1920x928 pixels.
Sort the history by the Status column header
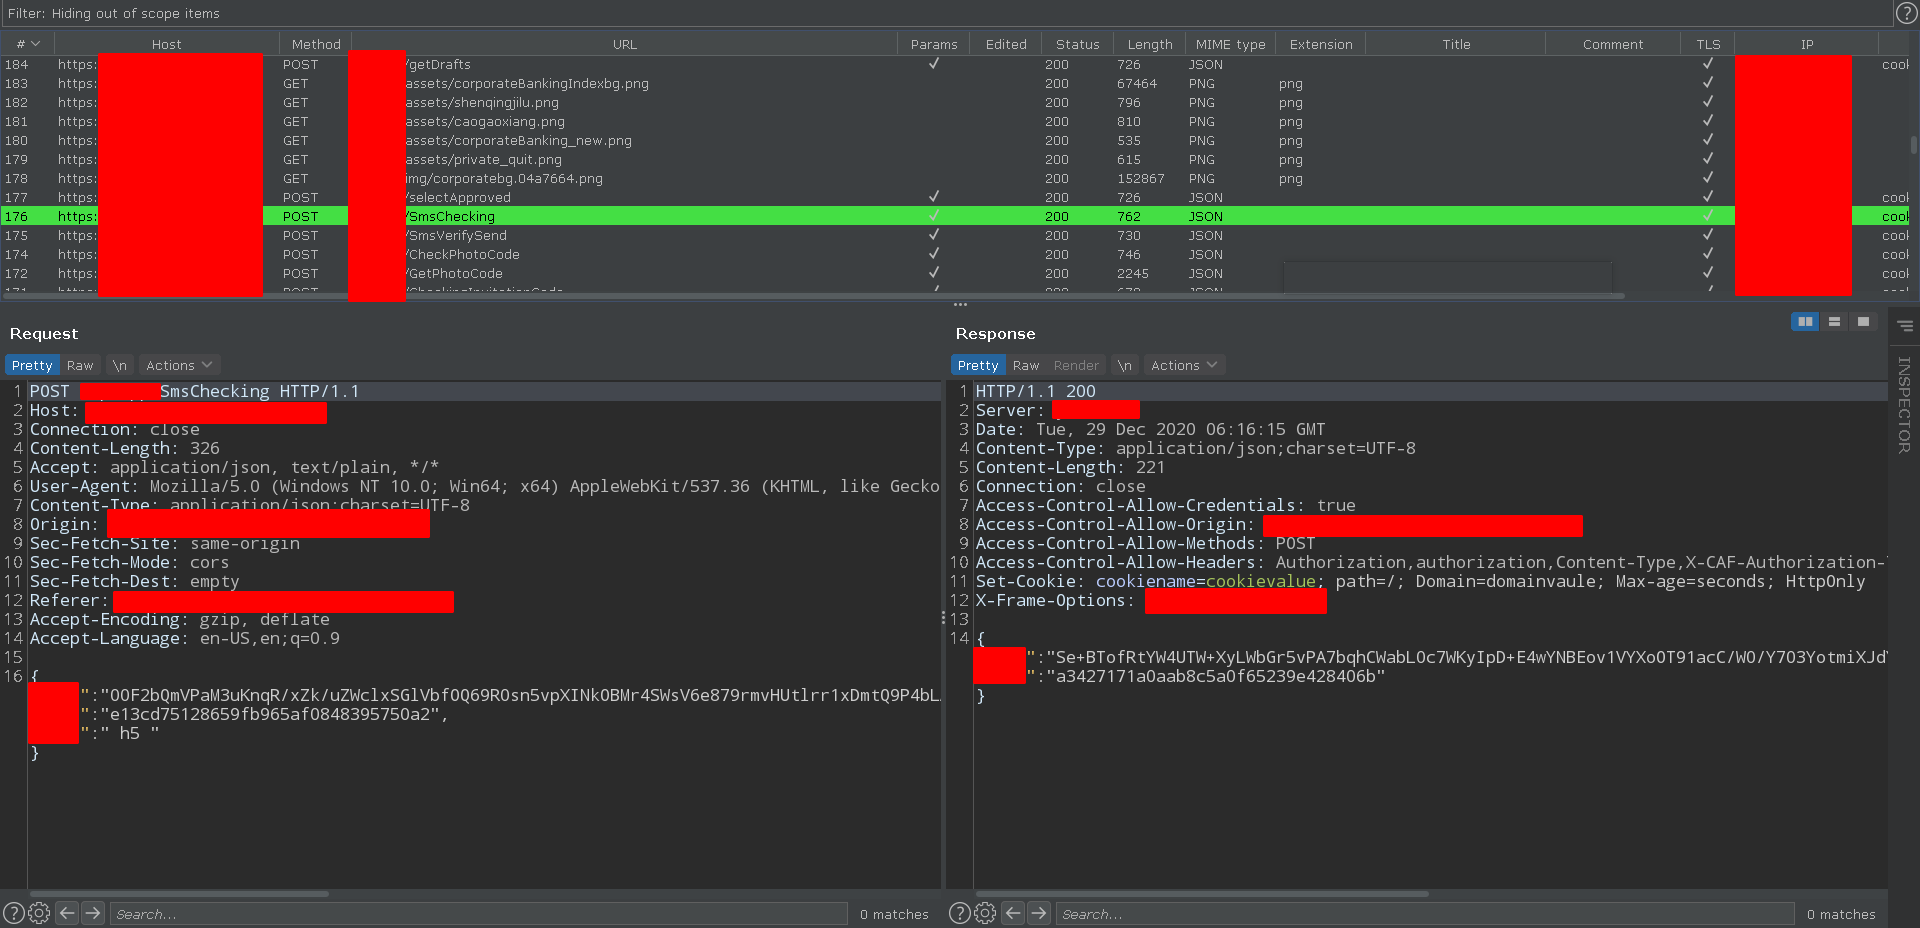[x=1077, y=44]
